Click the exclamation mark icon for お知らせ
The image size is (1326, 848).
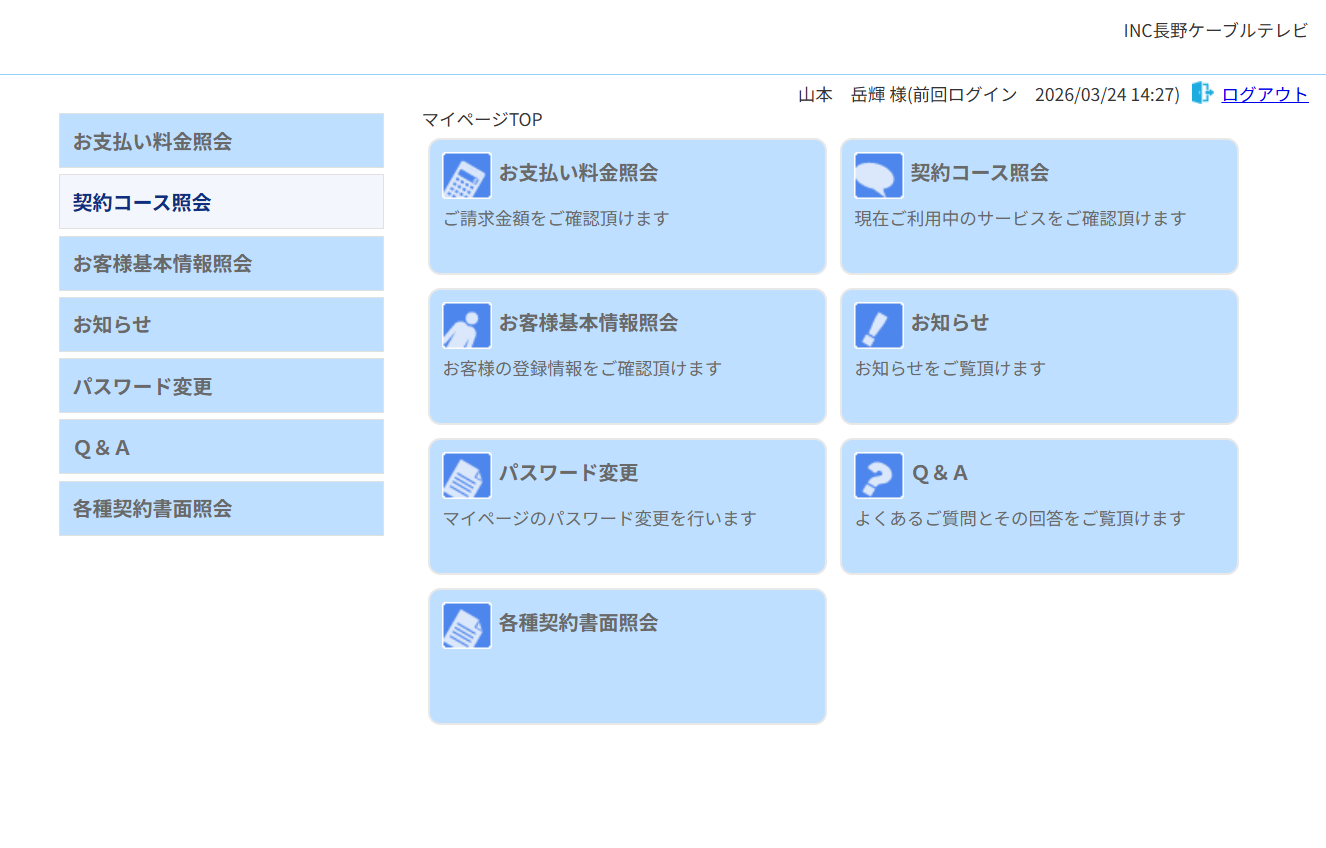click(x=878, y=326)
